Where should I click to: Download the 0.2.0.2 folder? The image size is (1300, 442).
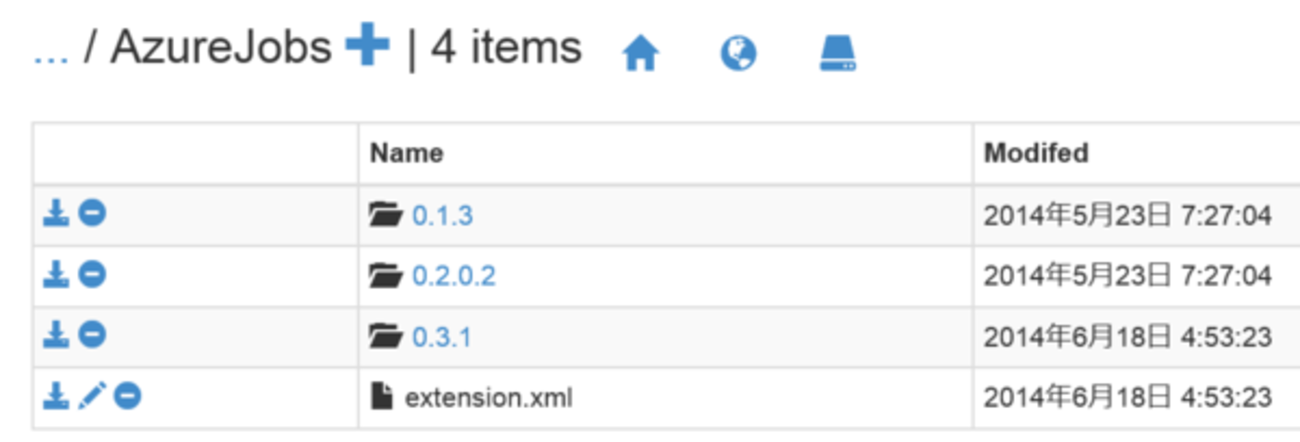pos(56,274)
